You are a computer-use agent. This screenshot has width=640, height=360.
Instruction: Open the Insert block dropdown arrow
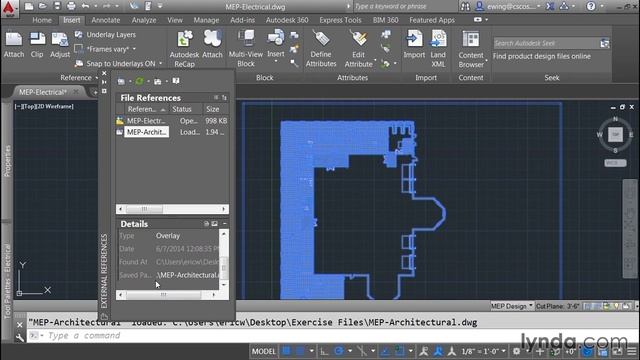tap(276, 61)
